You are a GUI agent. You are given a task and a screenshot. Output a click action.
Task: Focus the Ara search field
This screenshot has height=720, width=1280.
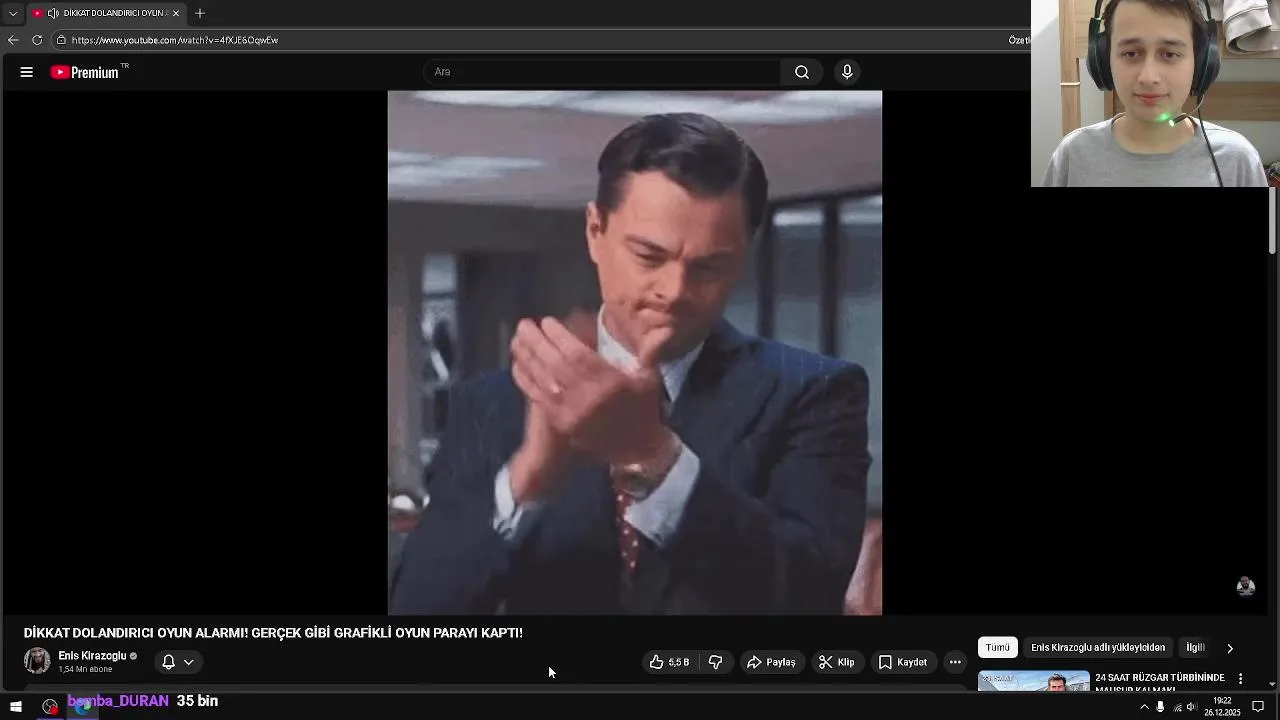[602, 72]
